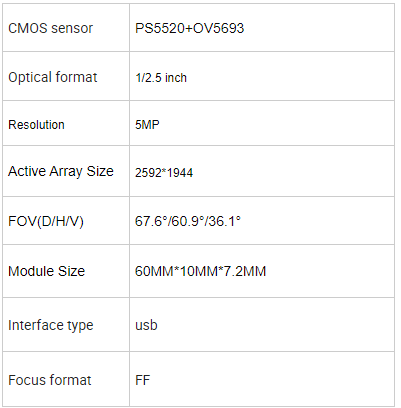Click the Optical format label

click(53, 77)
